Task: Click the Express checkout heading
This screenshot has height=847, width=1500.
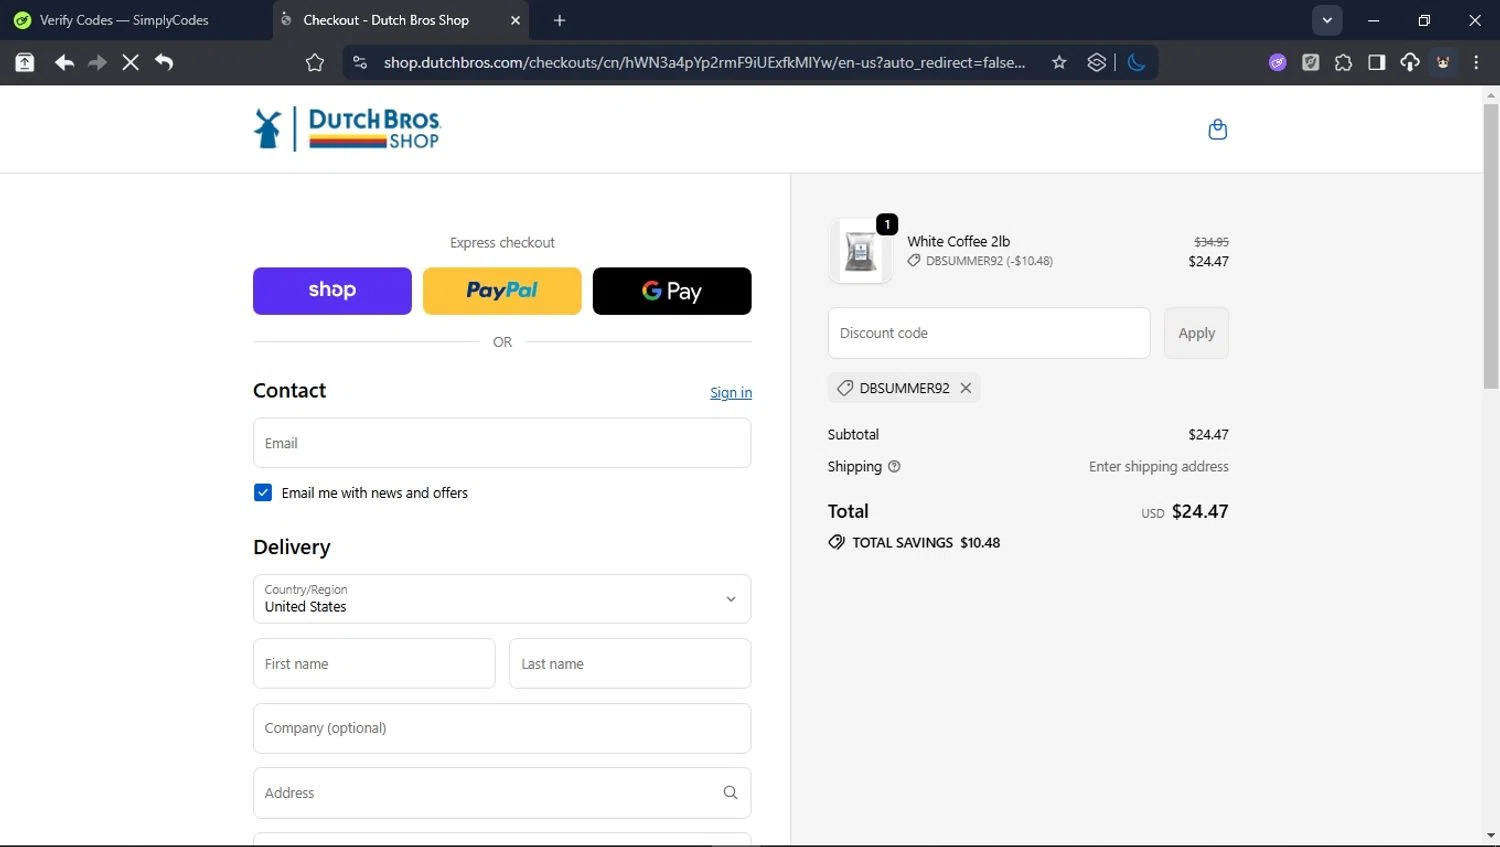Action: click(x=502, y=243)
